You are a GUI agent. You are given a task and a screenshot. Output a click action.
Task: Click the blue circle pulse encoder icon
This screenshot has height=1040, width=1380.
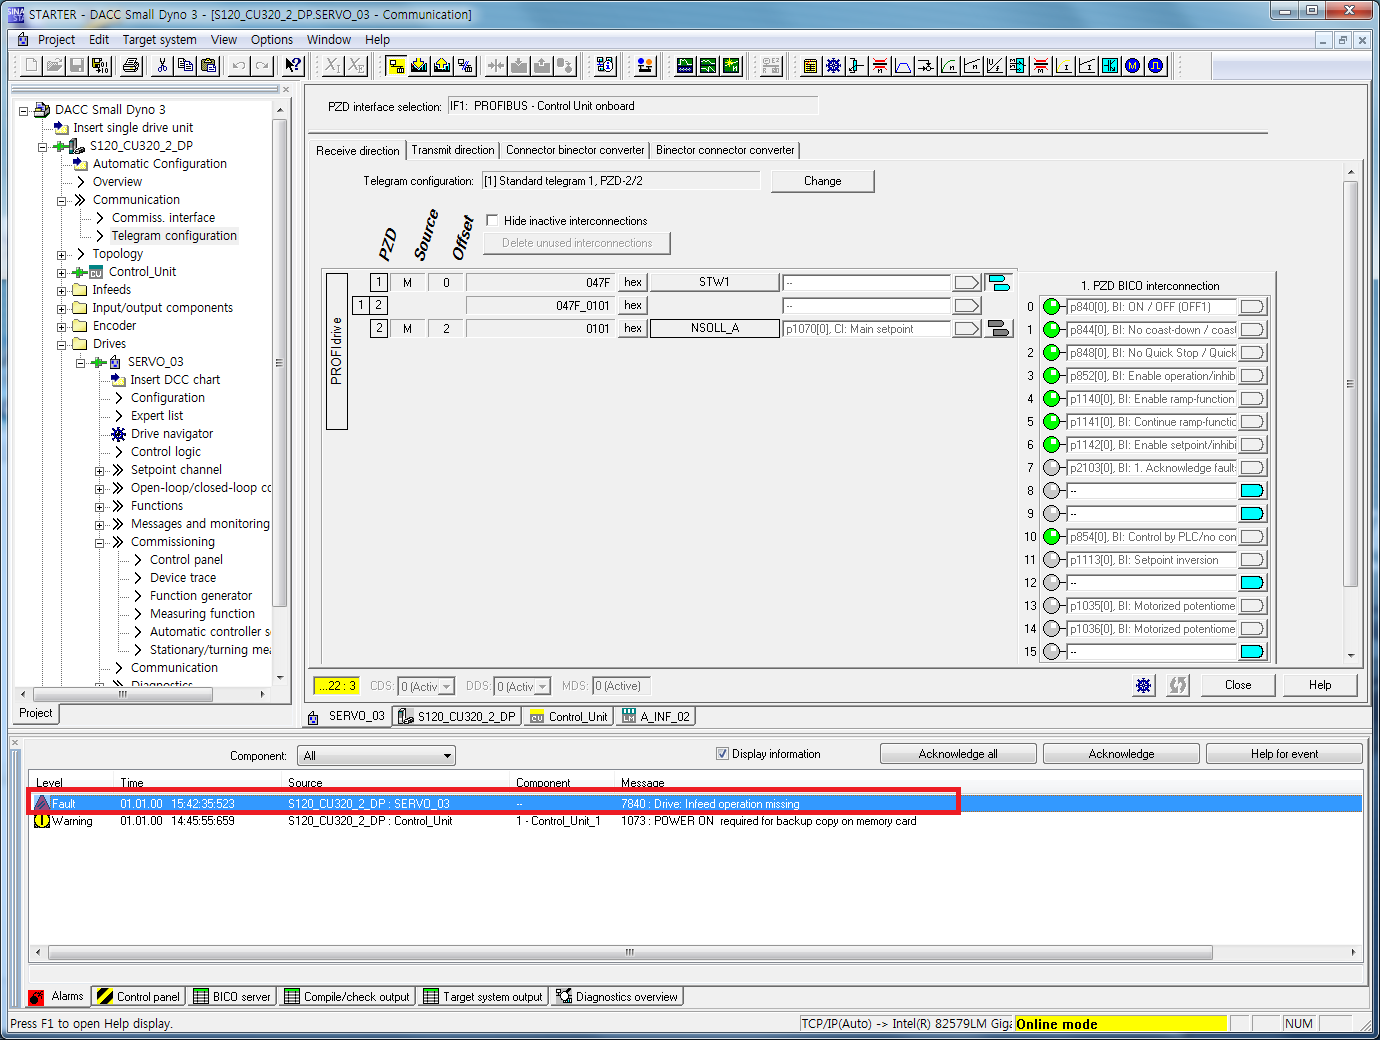click(1156, 66)
